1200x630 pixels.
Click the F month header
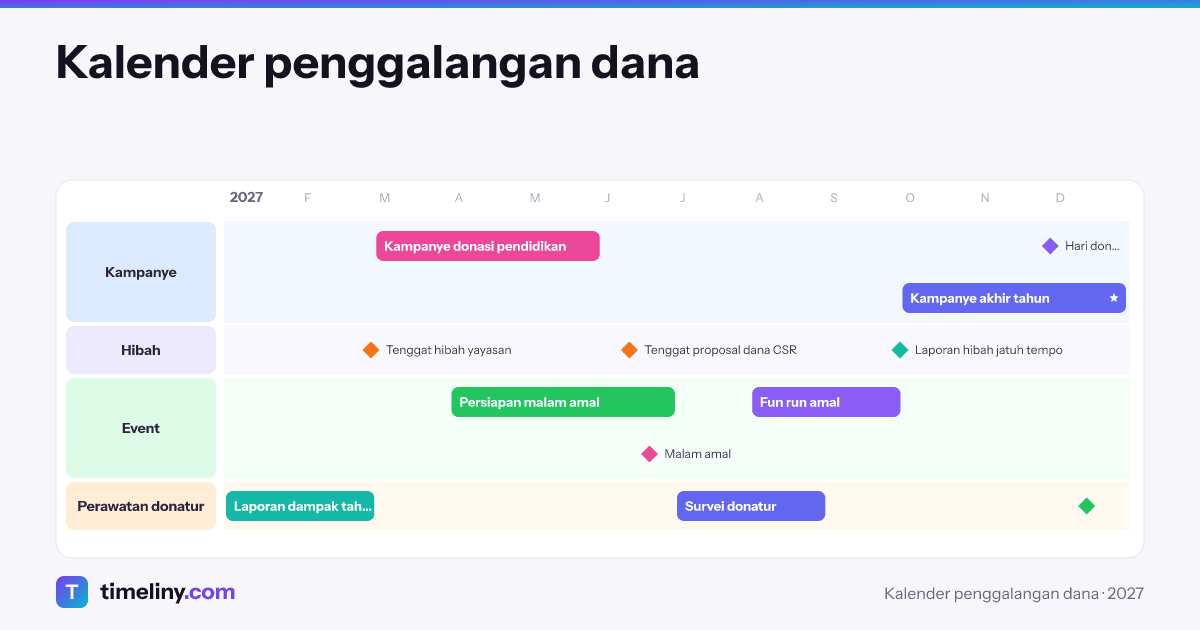pos(307,198)
